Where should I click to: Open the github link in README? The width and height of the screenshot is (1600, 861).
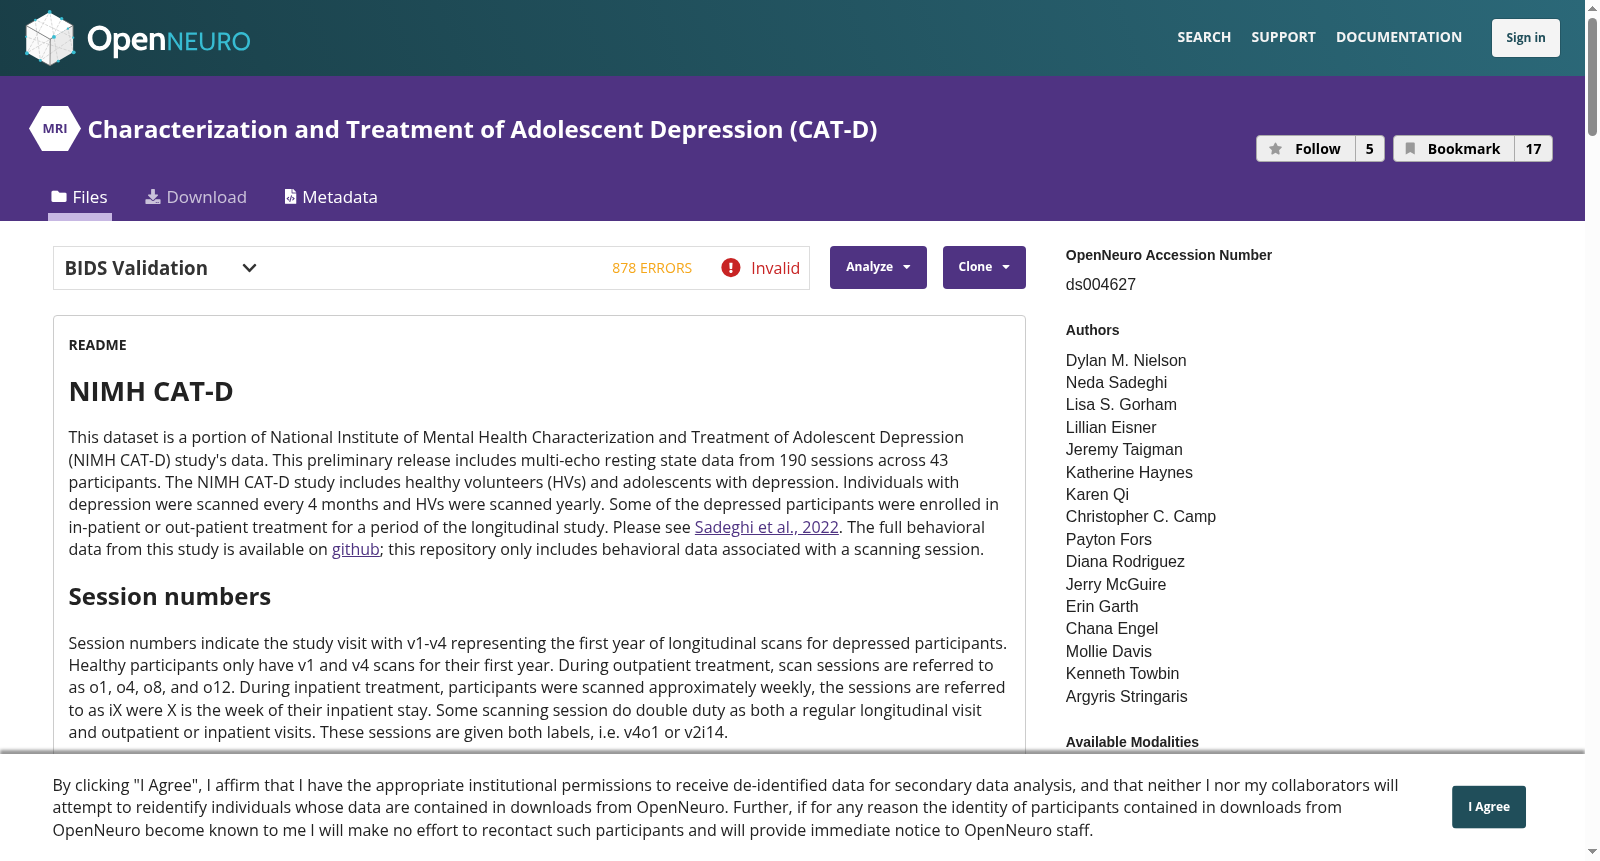pos(356,549)
